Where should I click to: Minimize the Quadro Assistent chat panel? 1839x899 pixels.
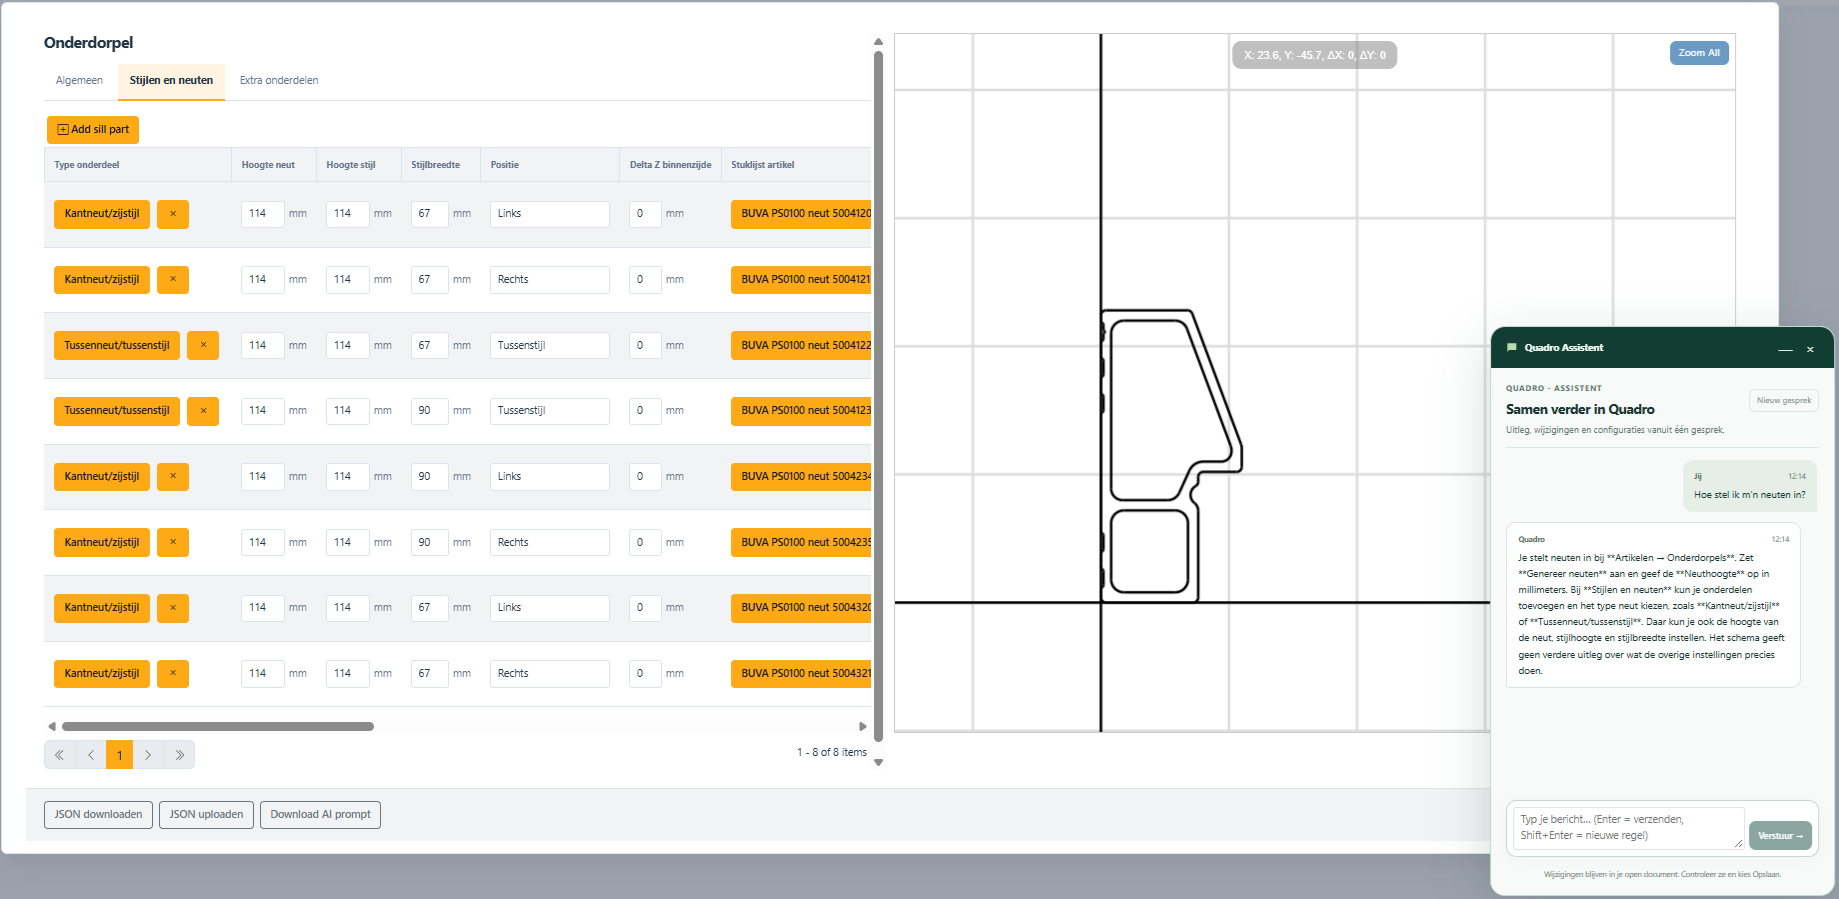(x=1785, y=349)
